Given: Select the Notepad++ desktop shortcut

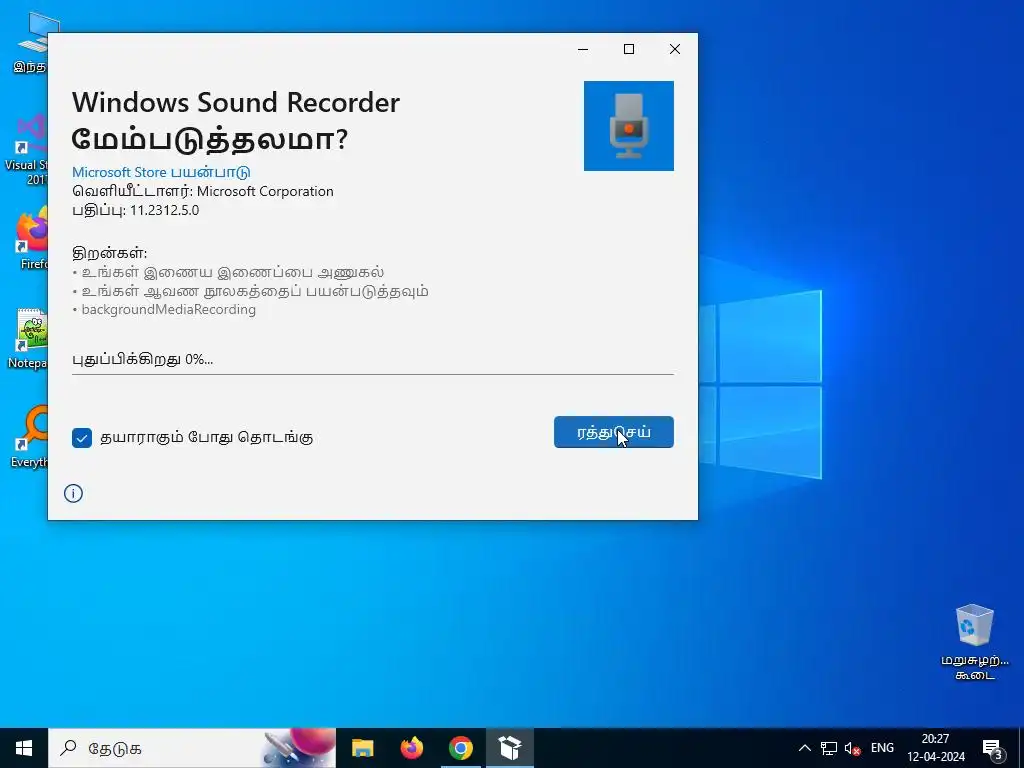Looking at the screenshot, I should click(27, 338).
